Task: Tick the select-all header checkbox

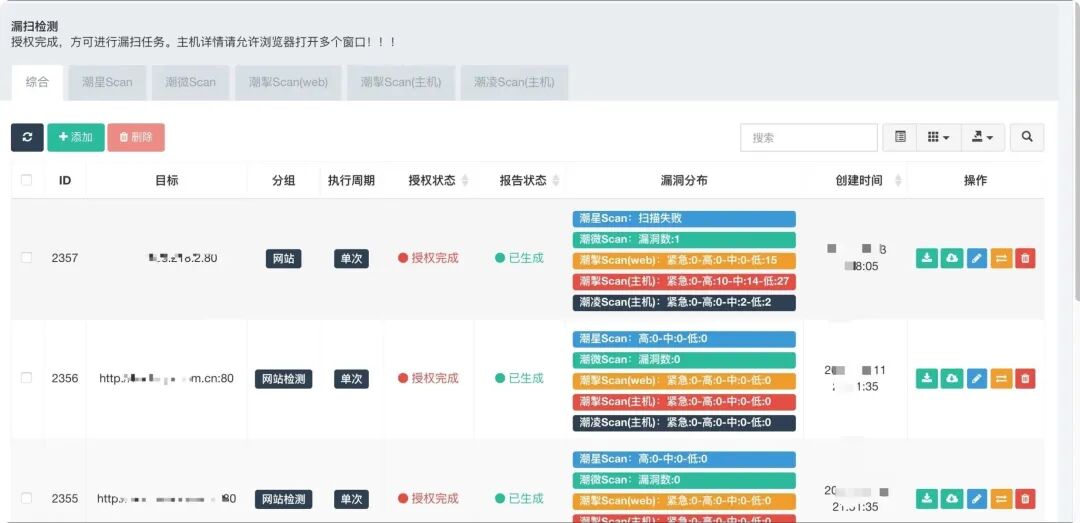Action: 26,180
